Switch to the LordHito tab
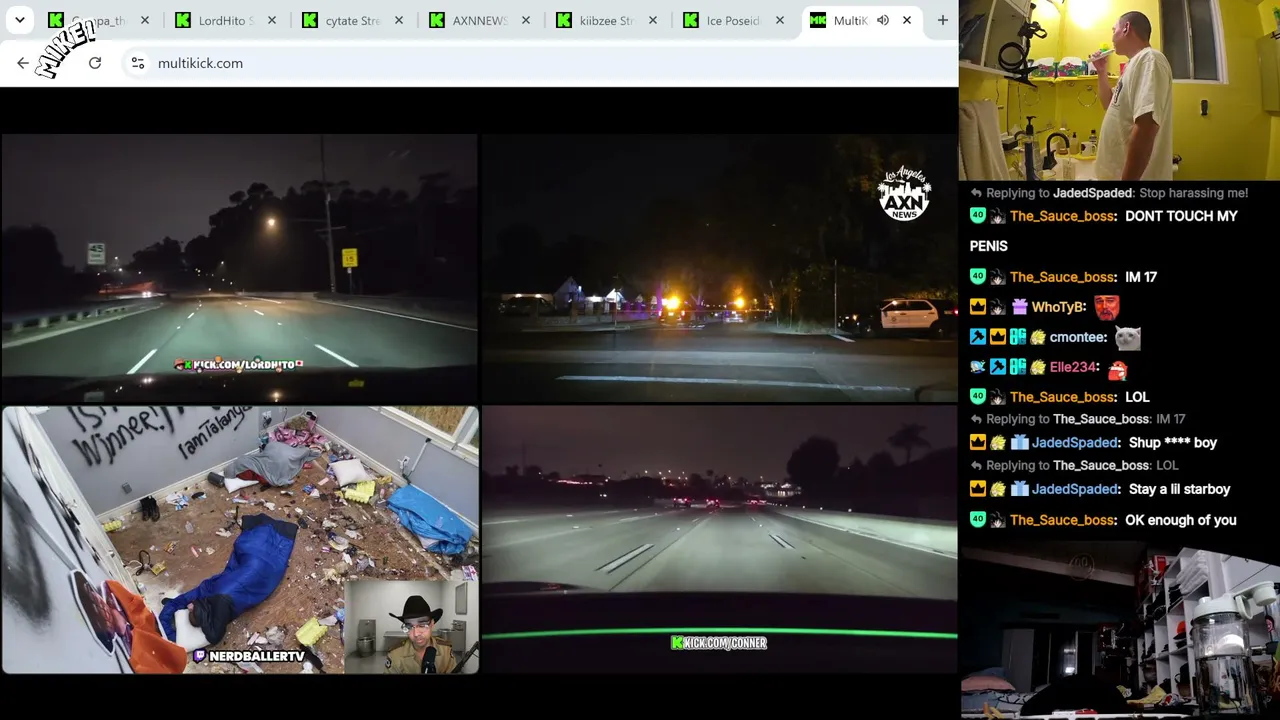1280x720 pixels. [x=225, y=20]
